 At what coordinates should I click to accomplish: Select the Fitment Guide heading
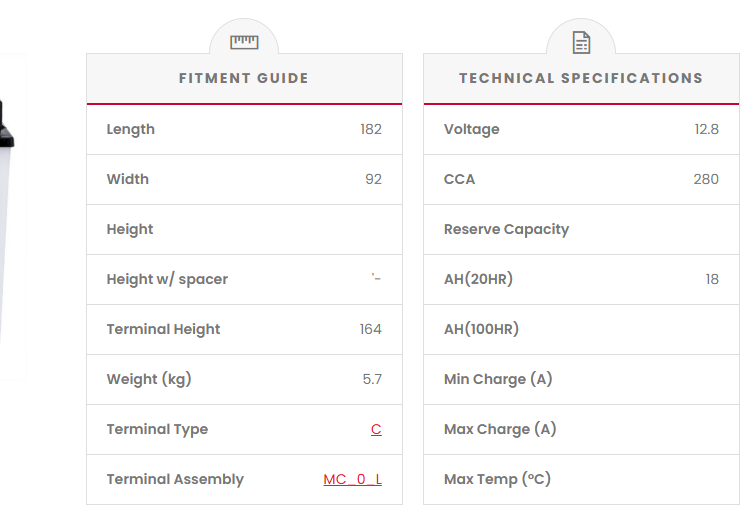pos(244,78)
